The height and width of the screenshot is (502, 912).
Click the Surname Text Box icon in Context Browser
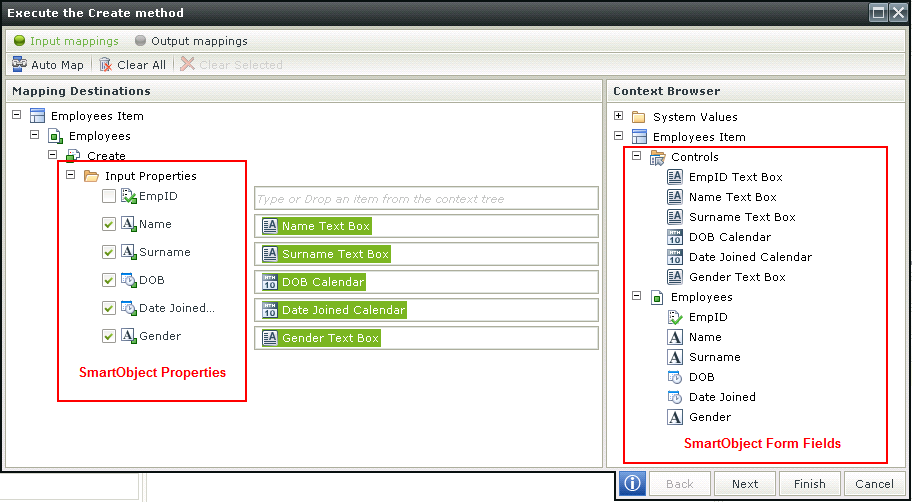[675, 217]
